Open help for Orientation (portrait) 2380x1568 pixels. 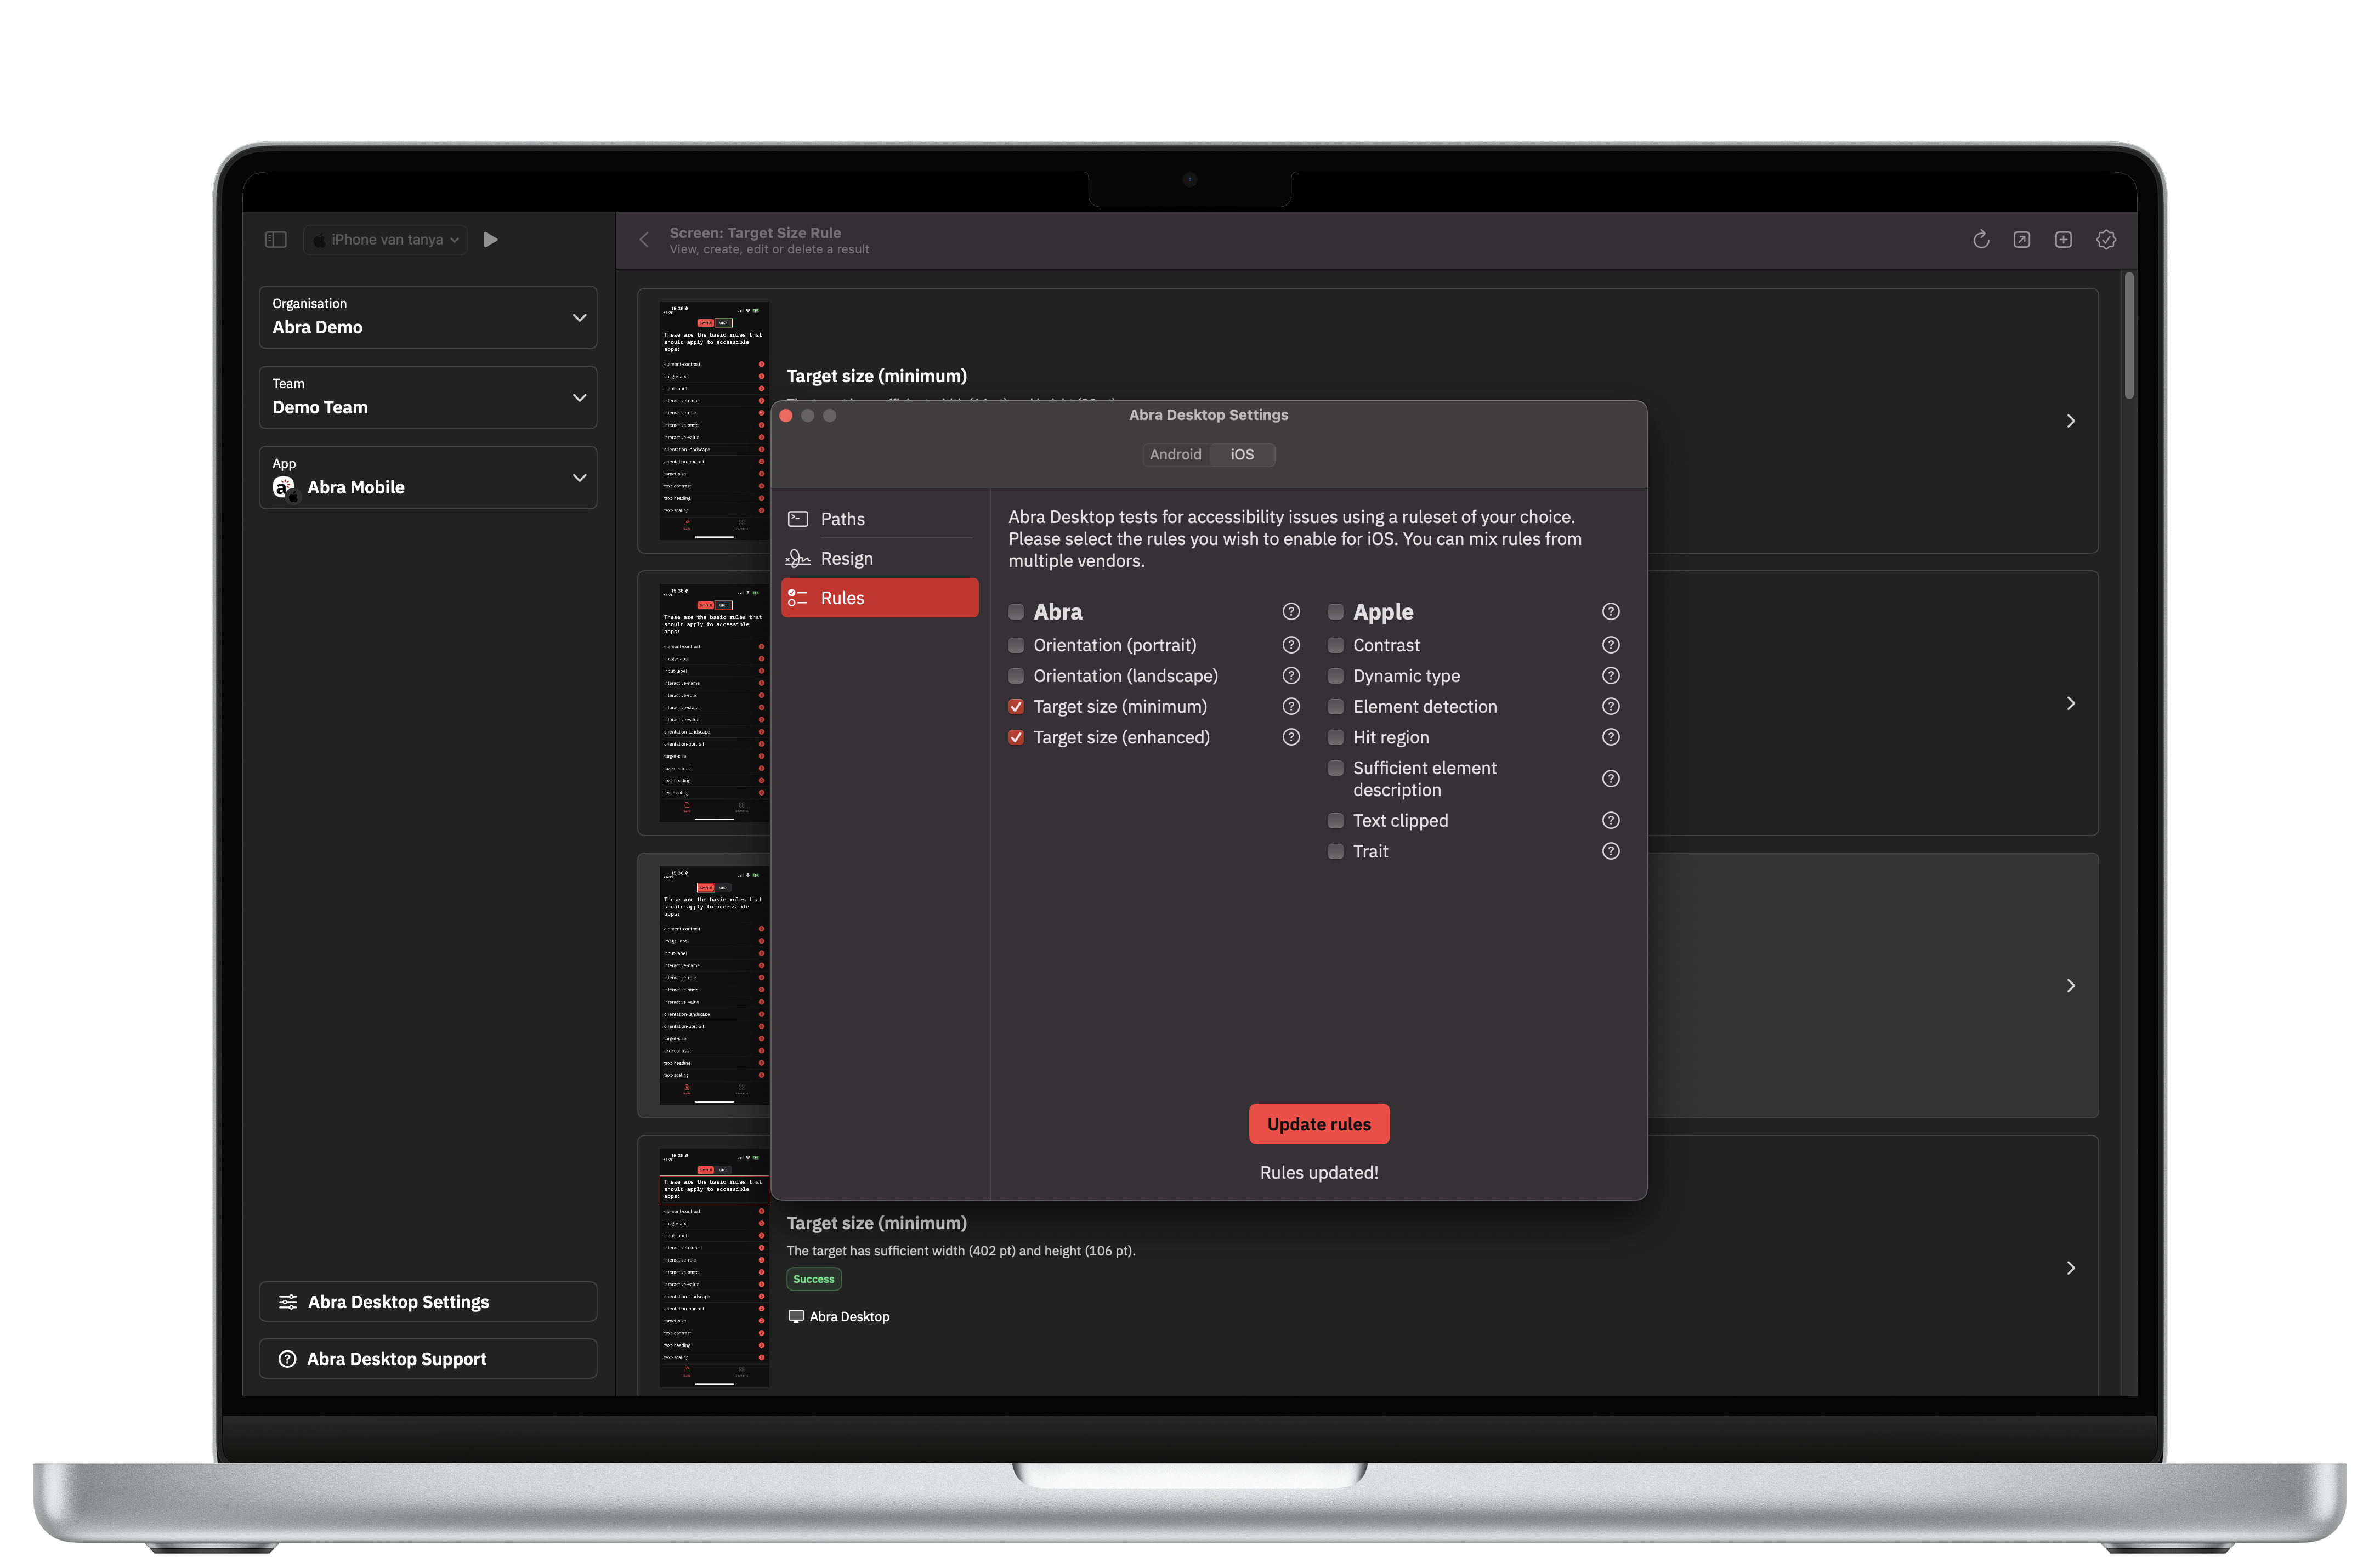(1291, 645)
